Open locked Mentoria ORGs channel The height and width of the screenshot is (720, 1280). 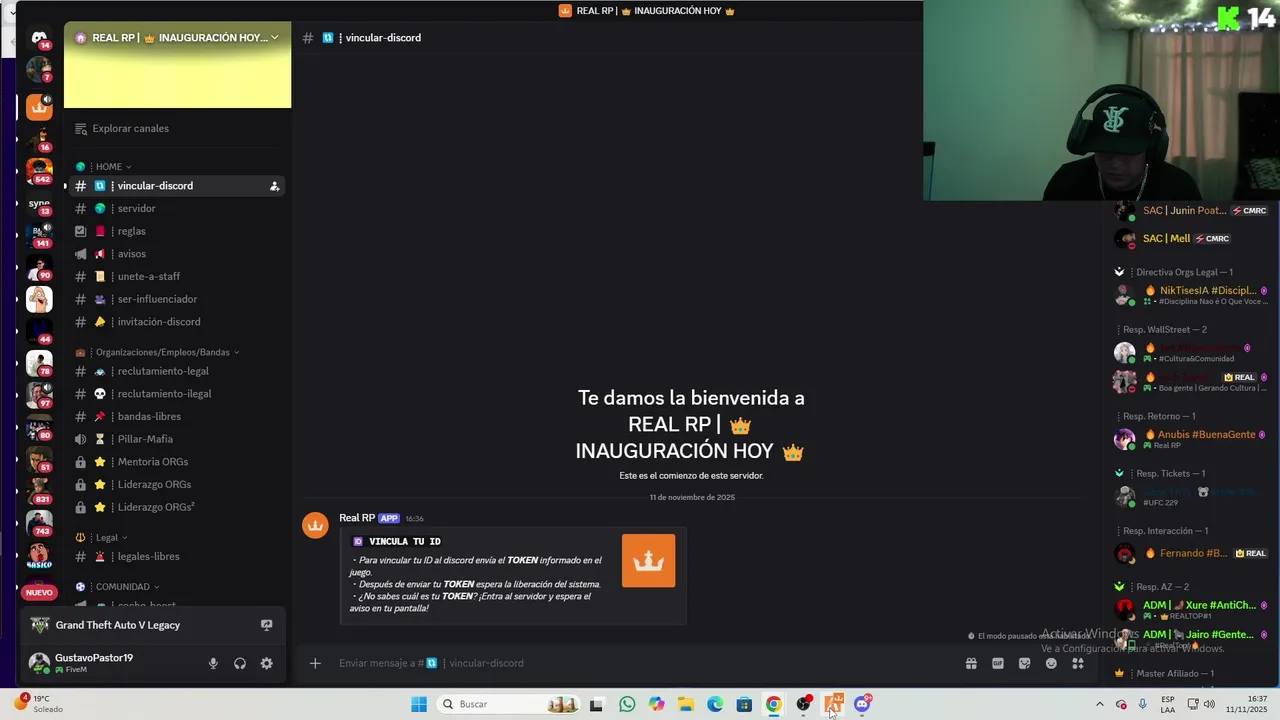pos(177,462)
